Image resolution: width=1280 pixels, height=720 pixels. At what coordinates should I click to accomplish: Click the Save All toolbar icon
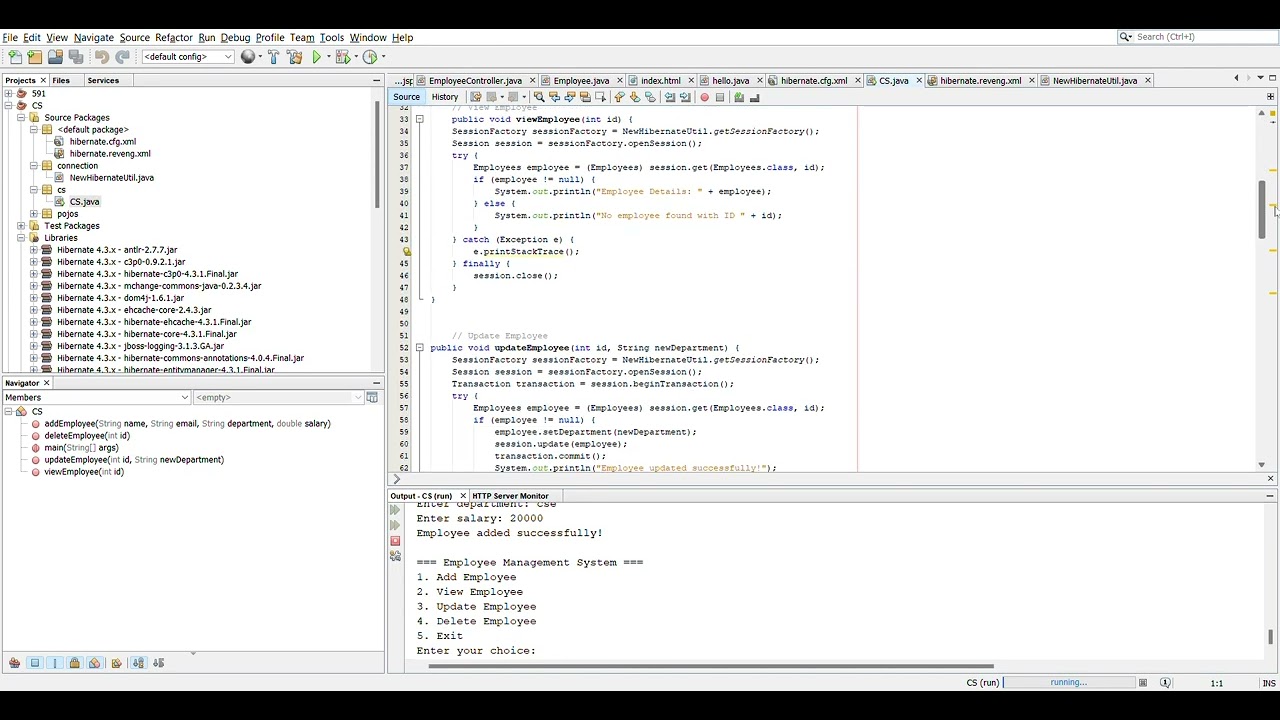(x=76, y=57)
